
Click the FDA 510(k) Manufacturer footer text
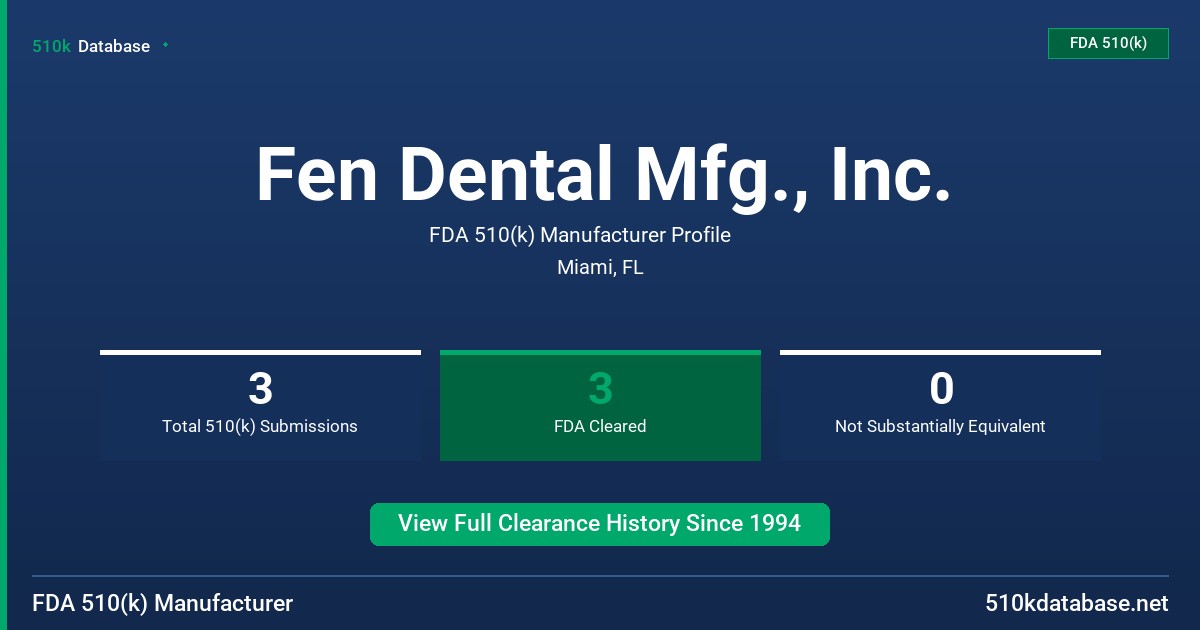(163, 603)
